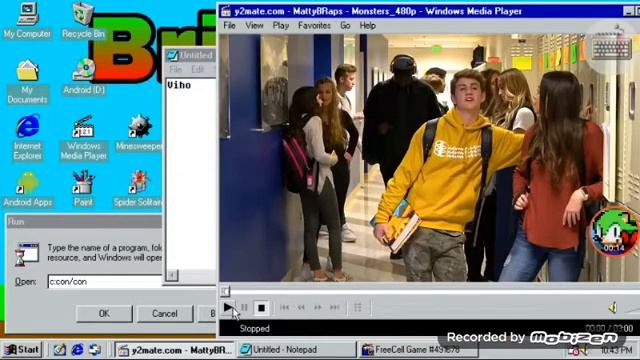The width and height of the screenshot is (640, 360).
Task: Click the Play button in Media Player
Action: (x=228, y=307)
